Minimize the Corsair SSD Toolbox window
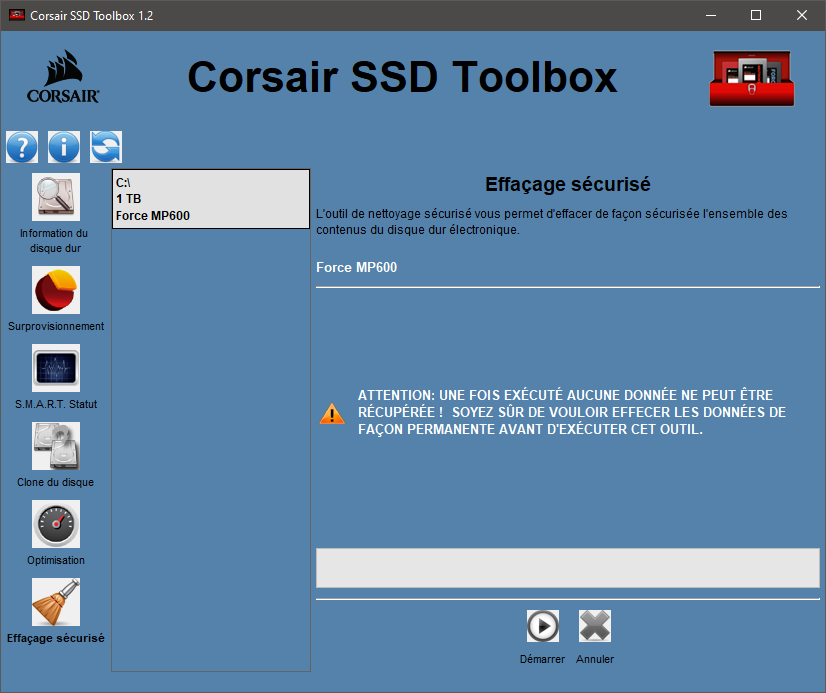826x693 pixels. point(711,15)
